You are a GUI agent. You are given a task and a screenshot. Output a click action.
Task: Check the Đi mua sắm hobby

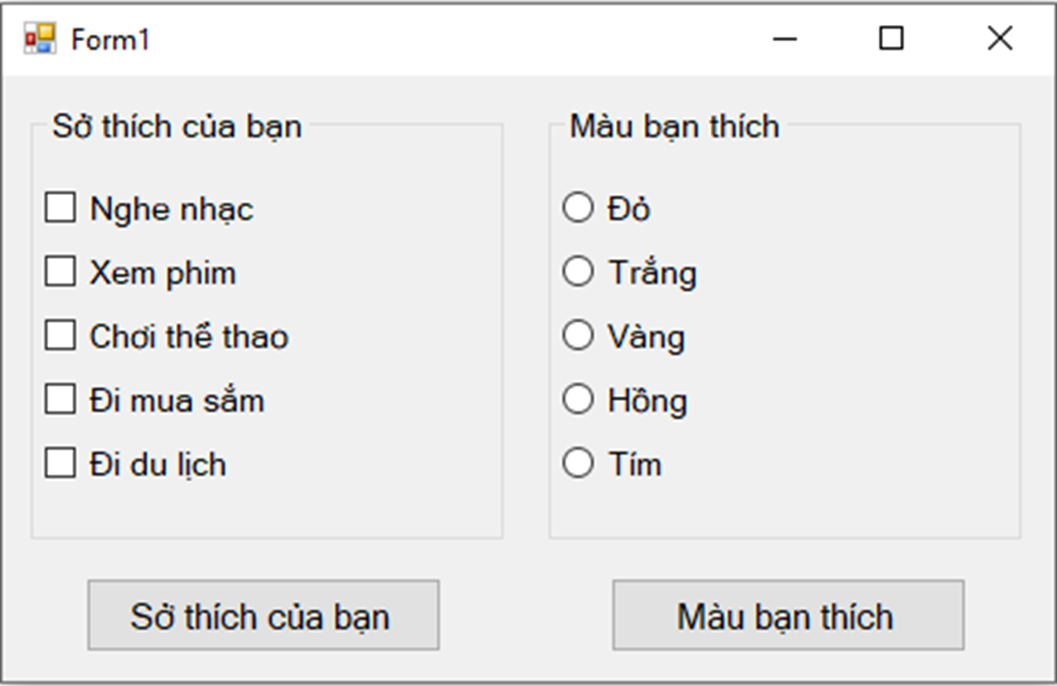click(x=58, y=400)
